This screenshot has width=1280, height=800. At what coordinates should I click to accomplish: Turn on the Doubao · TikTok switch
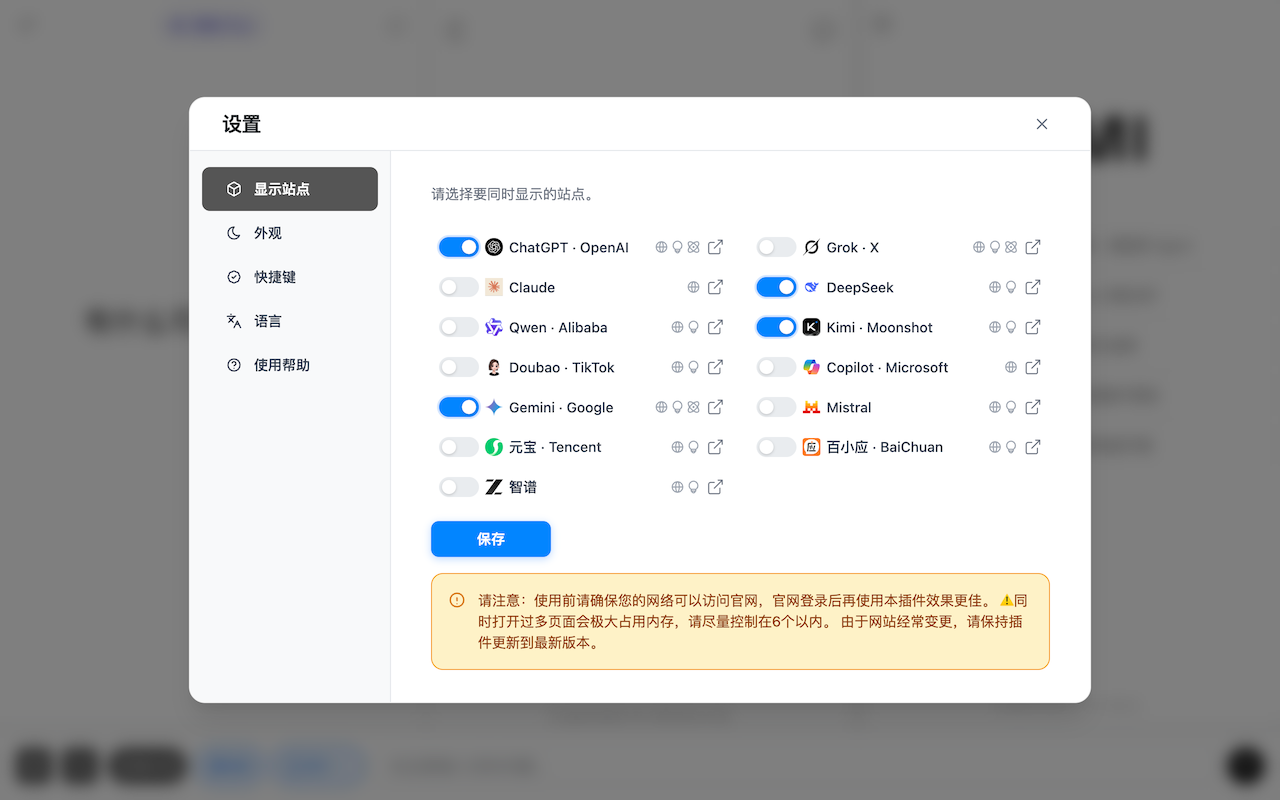(458, 367)
